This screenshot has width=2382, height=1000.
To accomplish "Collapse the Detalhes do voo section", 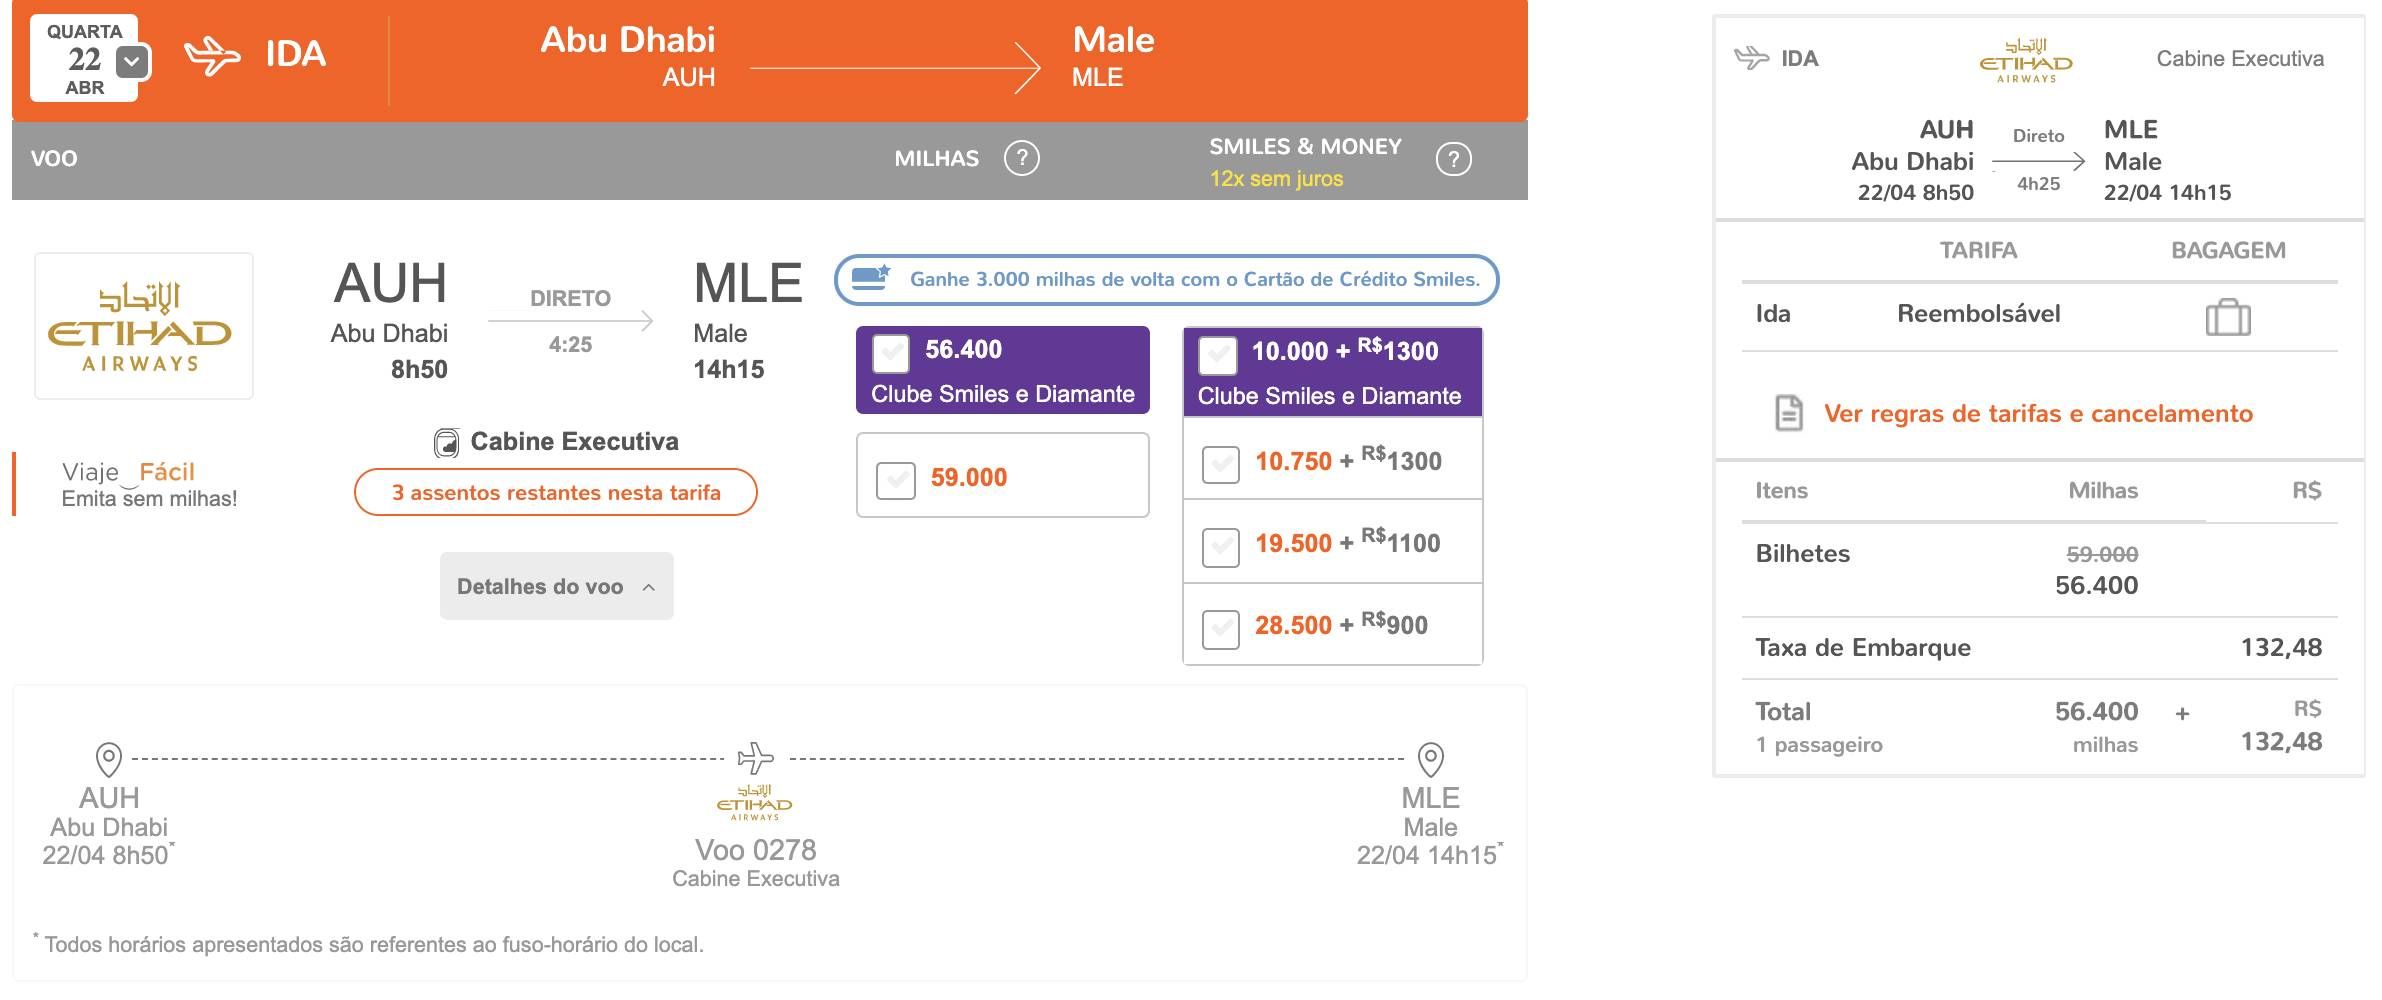I will (x=556, y=586).
